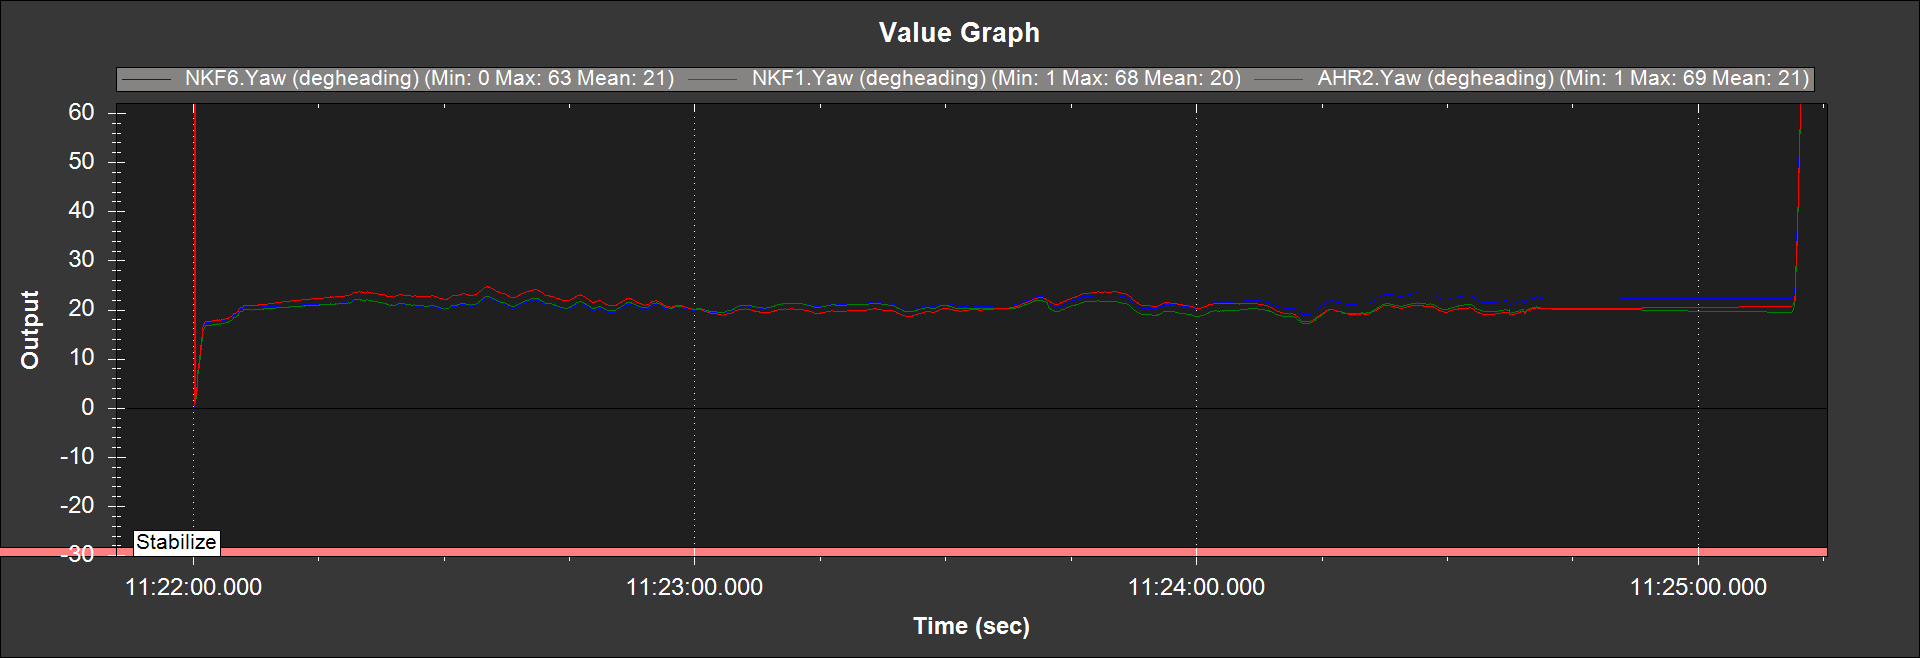Screen dimensions: 1920x658
Task: Click the 11:23:00.000 time axis label
Action: pos(694,587)
